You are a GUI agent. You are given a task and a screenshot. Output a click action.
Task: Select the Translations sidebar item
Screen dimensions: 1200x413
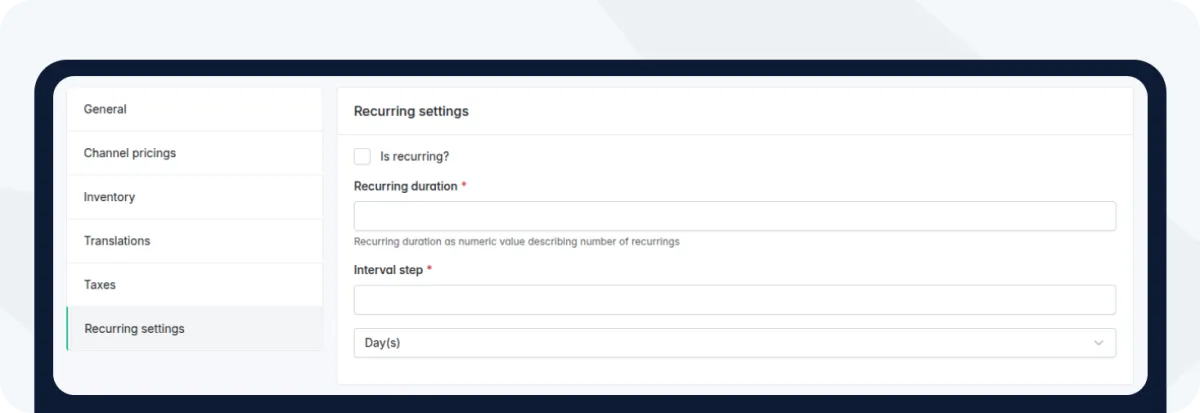[117, 241]
